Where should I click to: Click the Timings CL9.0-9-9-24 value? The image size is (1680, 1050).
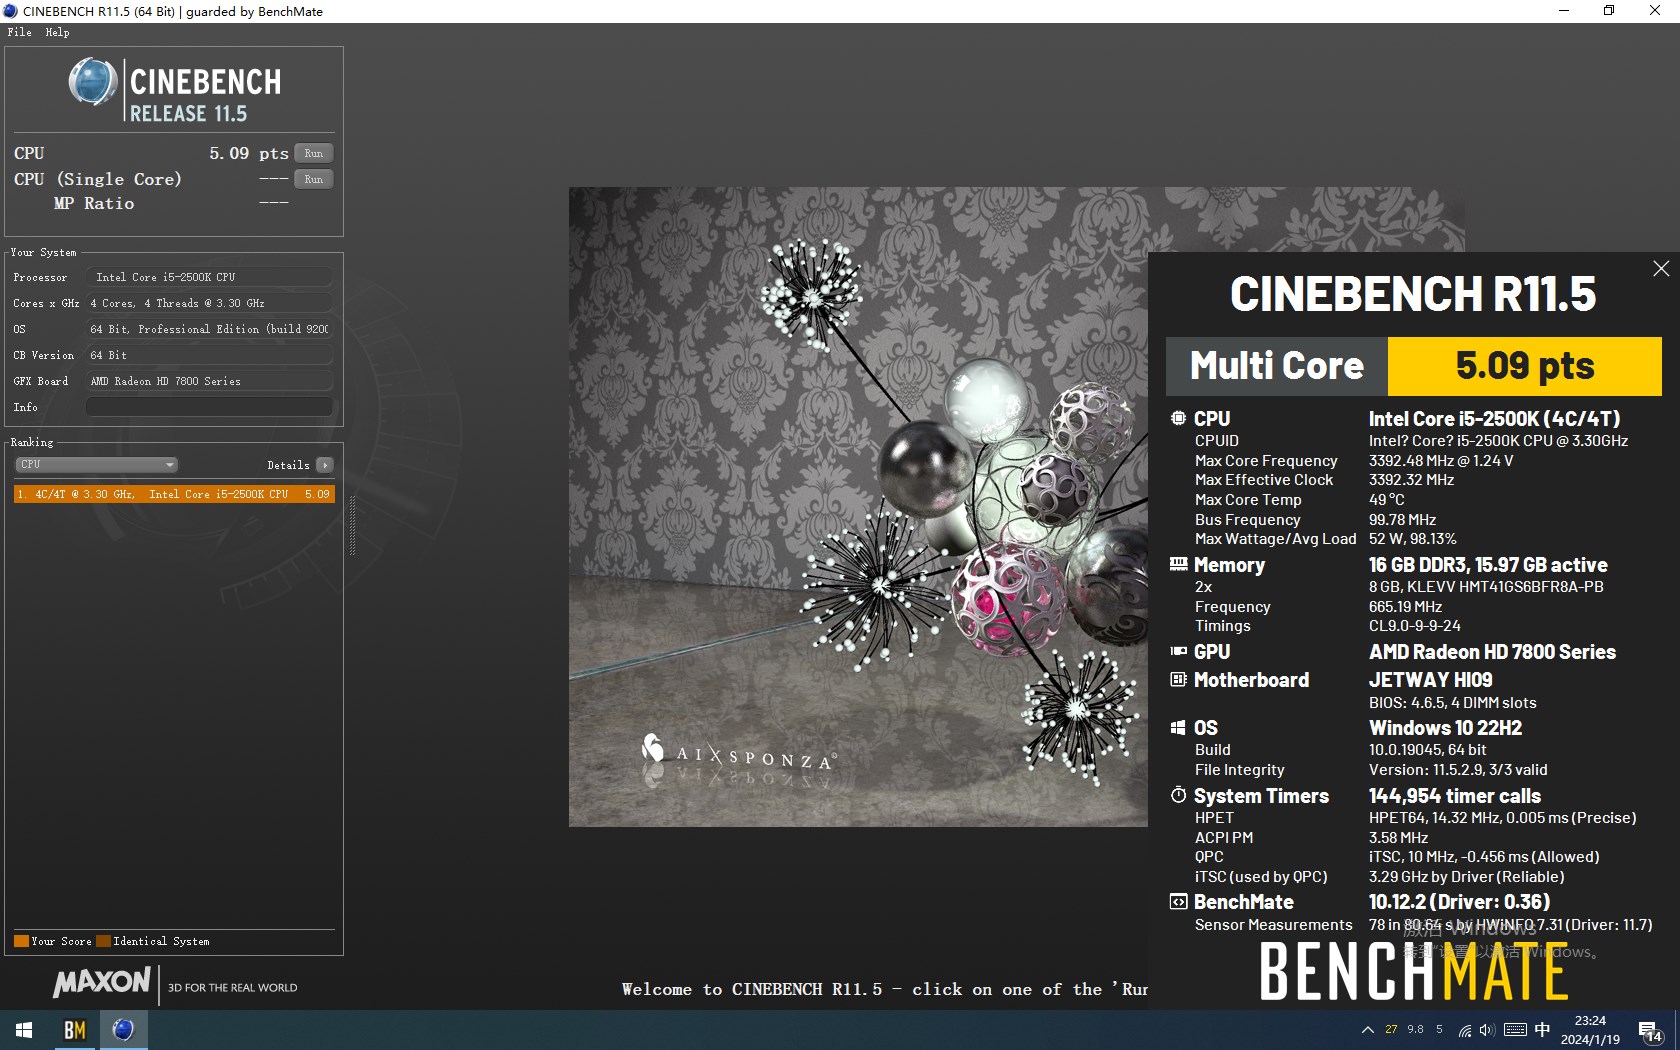pos(1415,626)
